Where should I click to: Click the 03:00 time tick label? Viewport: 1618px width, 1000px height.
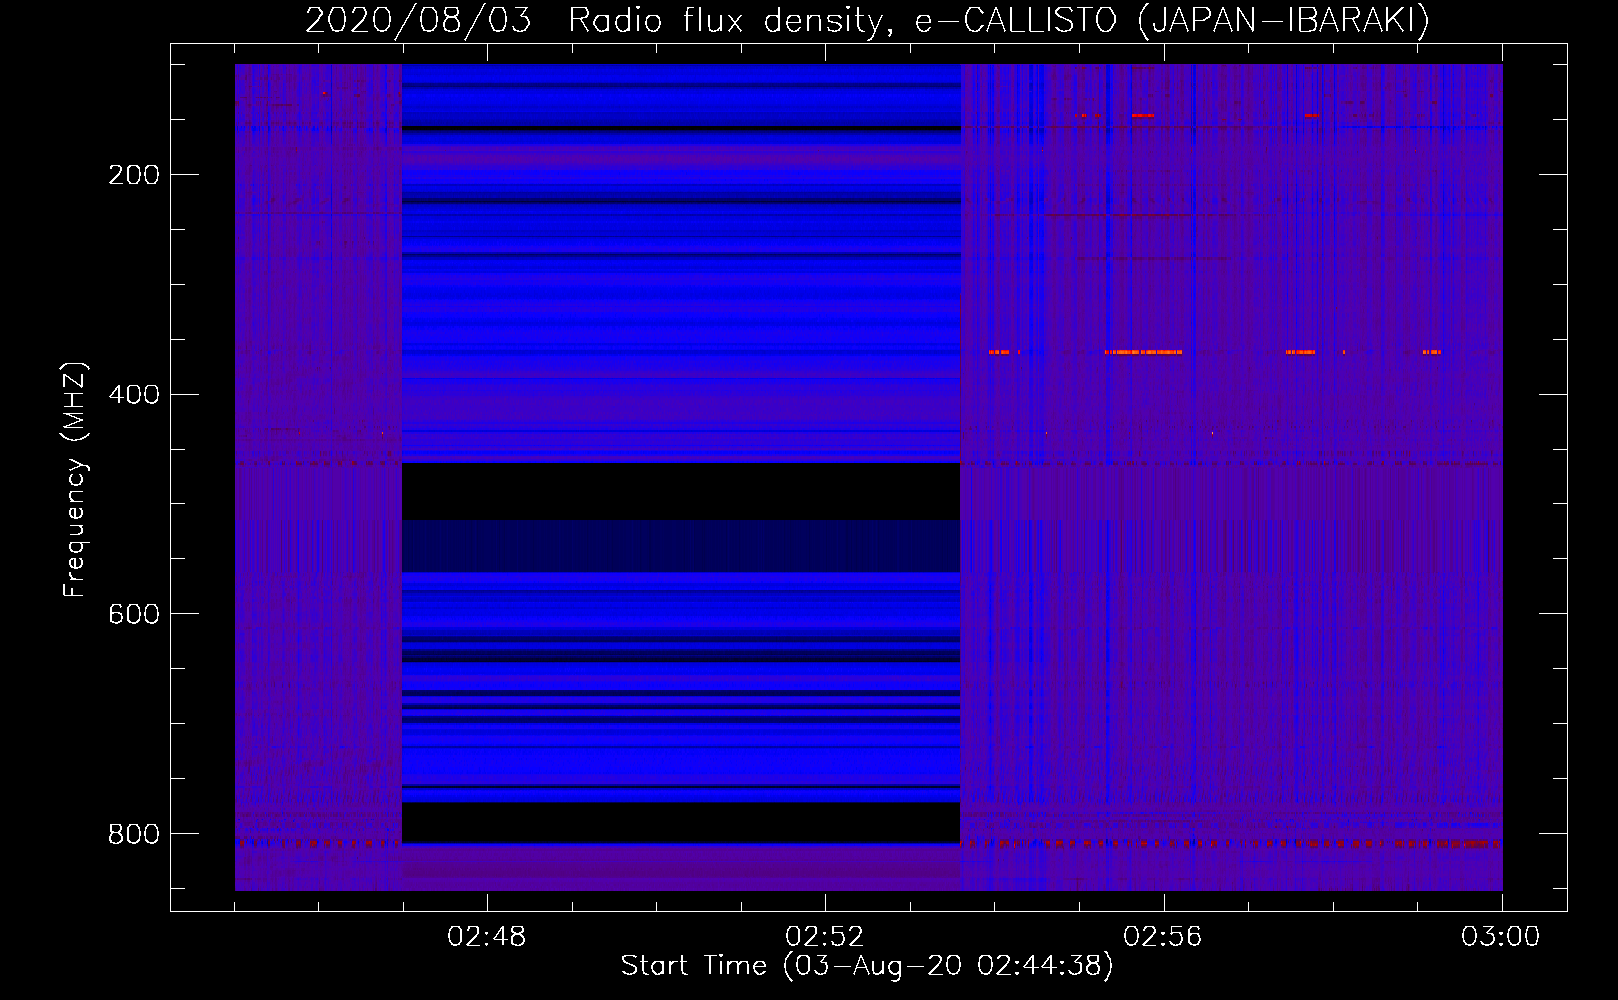(1501, 937)
